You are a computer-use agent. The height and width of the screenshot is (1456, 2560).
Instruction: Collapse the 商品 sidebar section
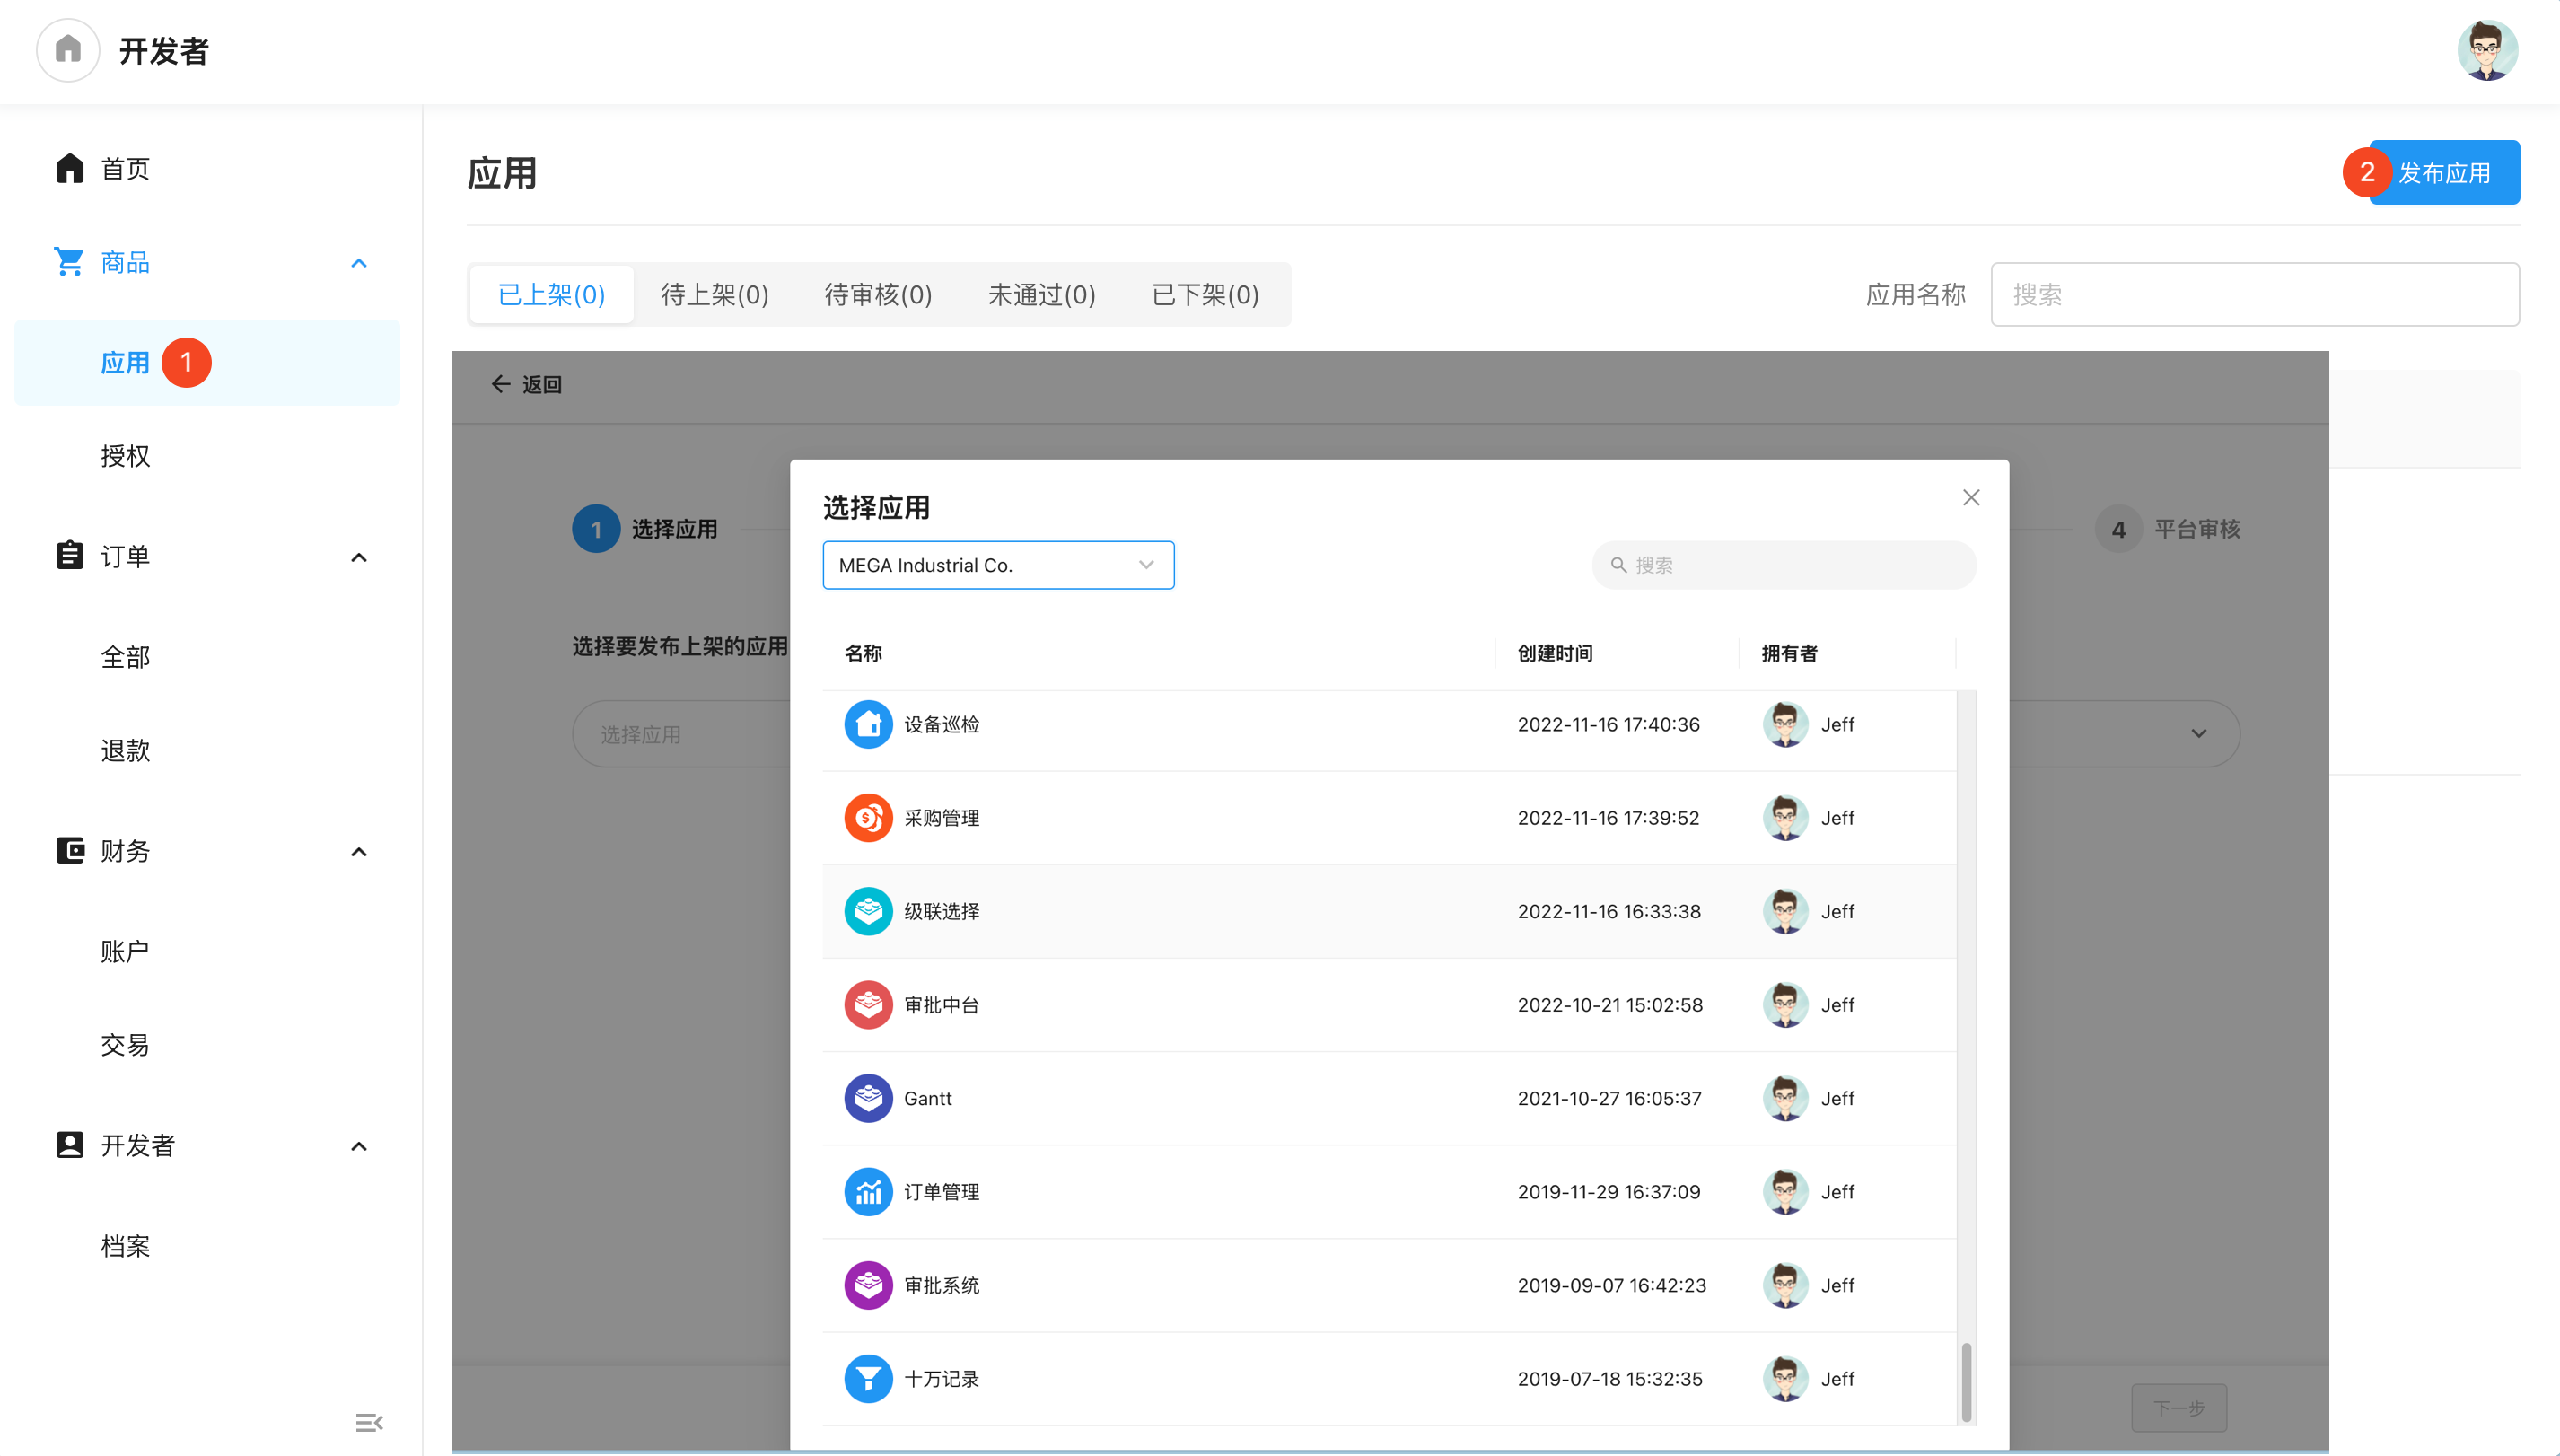359,263
